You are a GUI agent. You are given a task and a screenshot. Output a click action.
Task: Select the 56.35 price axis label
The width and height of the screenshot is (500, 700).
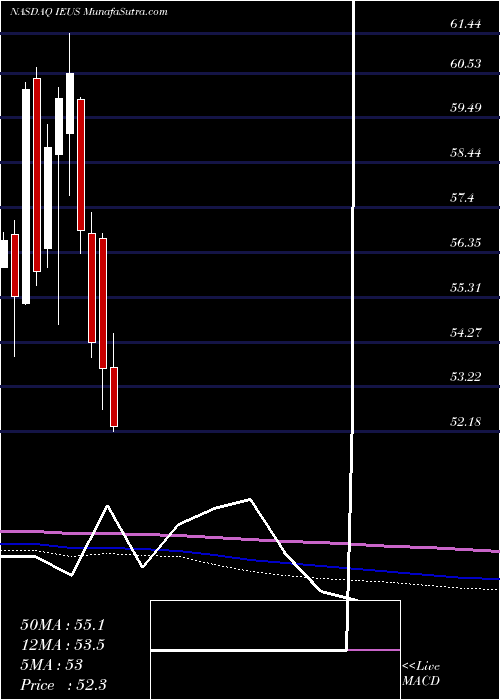(466, 243)
